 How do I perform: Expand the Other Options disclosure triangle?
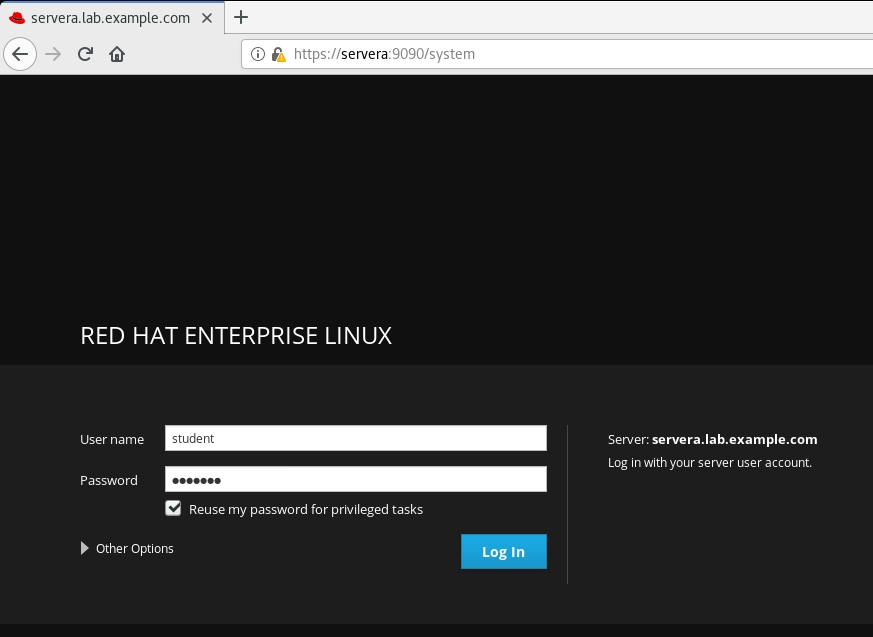pyautogui.click(x=85, y=548)
